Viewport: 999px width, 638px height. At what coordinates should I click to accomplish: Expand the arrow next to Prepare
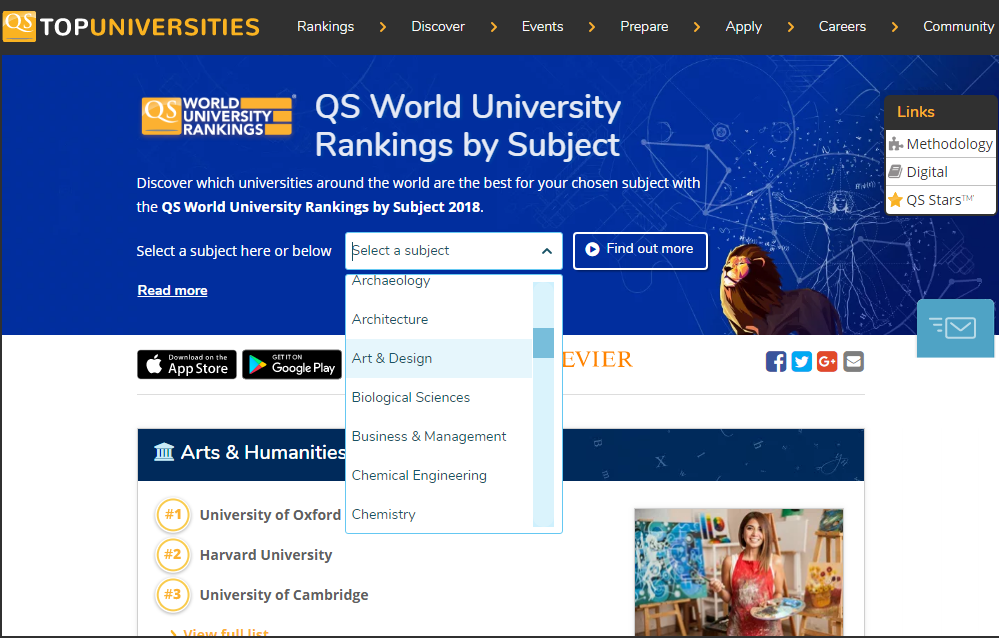click(x=697, y=27)
